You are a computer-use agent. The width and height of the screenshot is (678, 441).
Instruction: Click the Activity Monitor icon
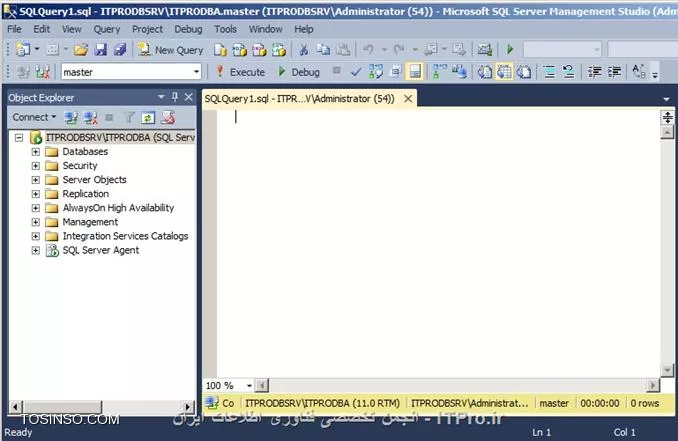[485, 50]
